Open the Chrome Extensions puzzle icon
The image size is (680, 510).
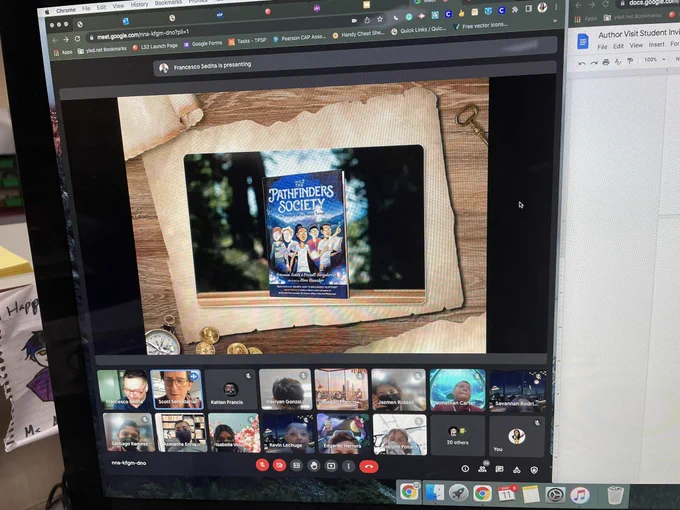tap(515, 10)
